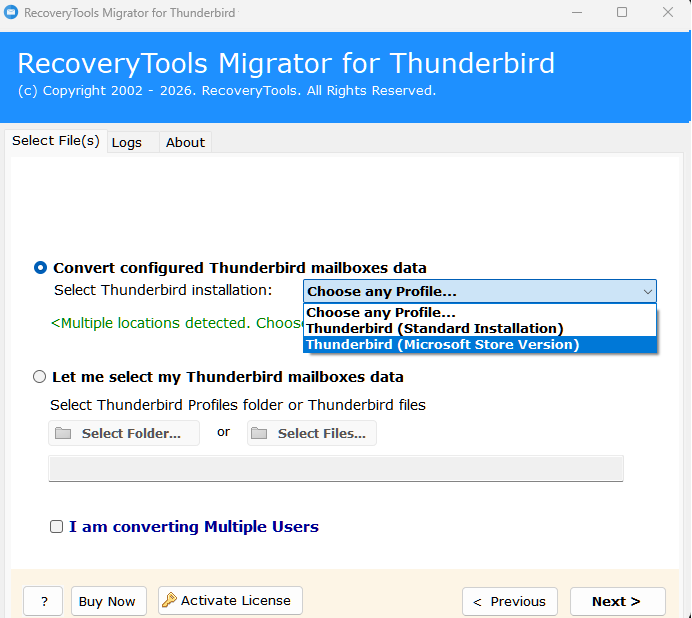Enable I am converting Multiple Users checkbox

pyautogui.click(x=56, y=526)
